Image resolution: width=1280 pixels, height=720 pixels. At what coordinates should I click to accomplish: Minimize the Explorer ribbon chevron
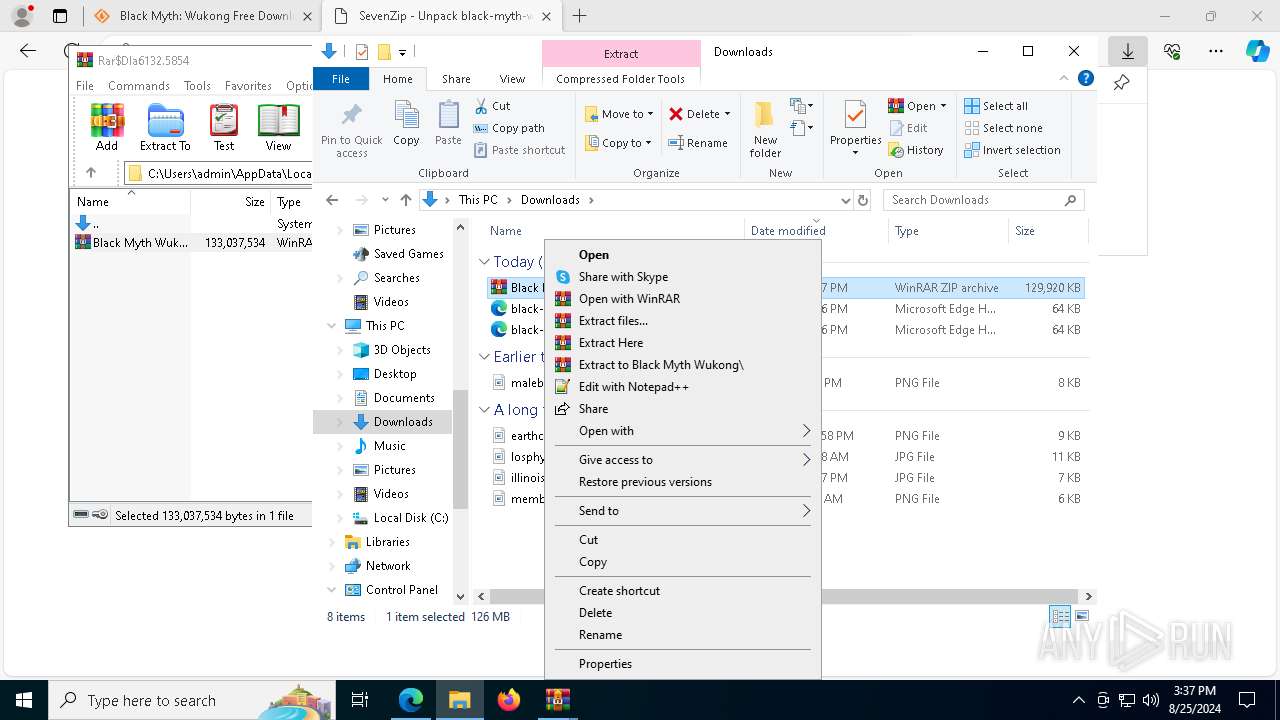[x=1064, y=79]
